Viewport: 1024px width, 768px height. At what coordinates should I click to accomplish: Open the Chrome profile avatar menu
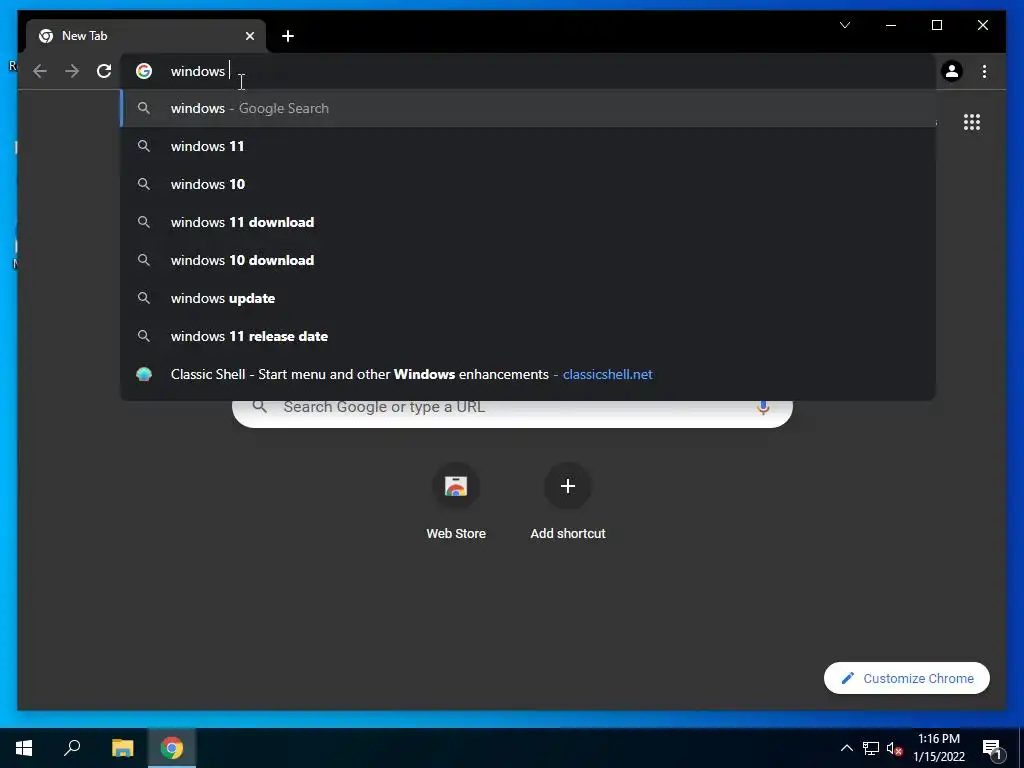point(952,71)
